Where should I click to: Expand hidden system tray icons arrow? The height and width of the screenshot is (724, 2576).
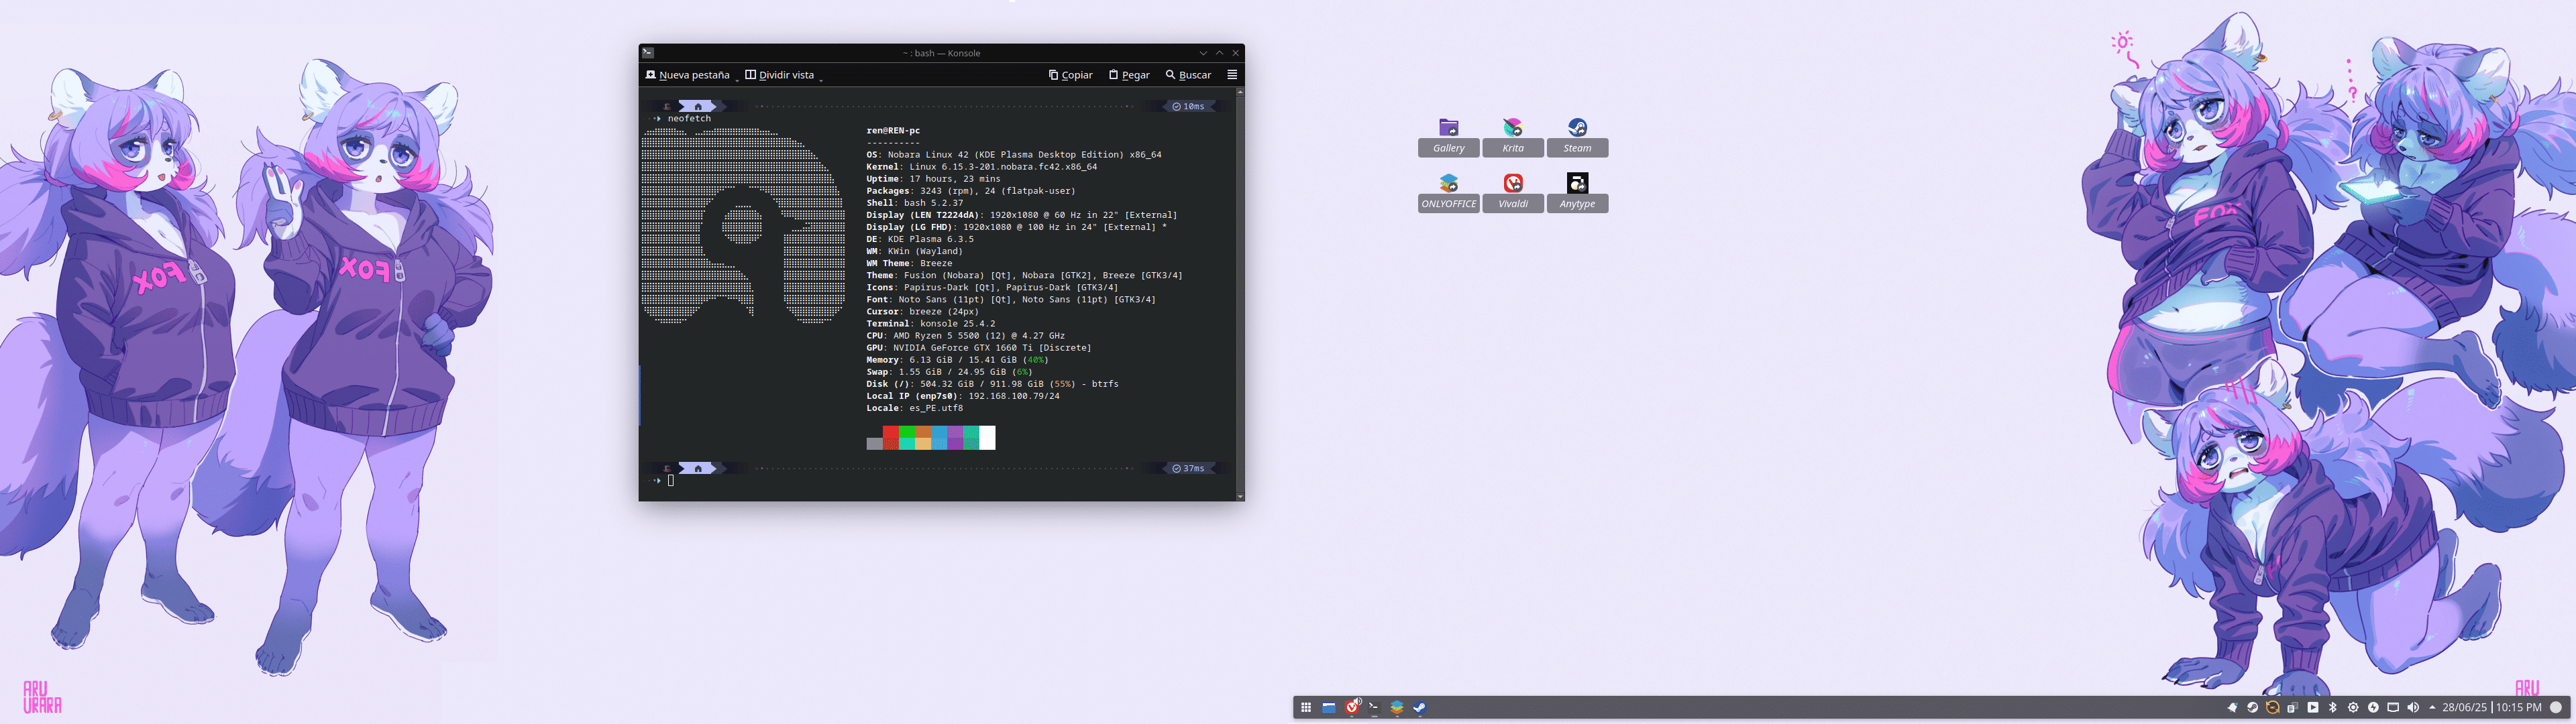pos(2432,707)
